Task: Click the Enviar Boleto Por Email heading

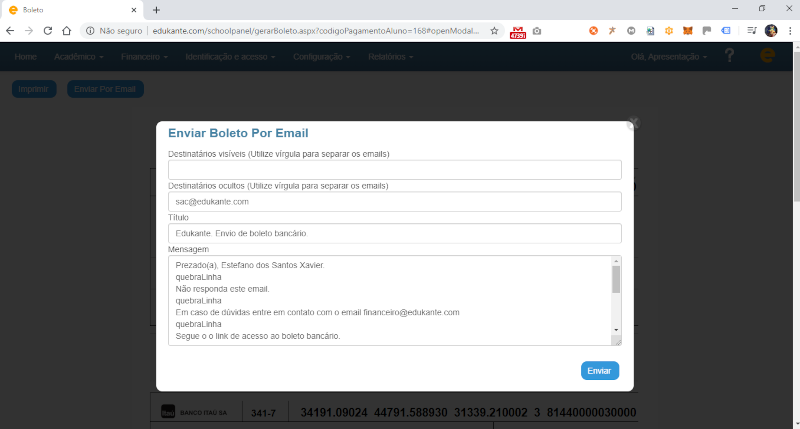Action: pyautogui.click(x=238, y=133)
